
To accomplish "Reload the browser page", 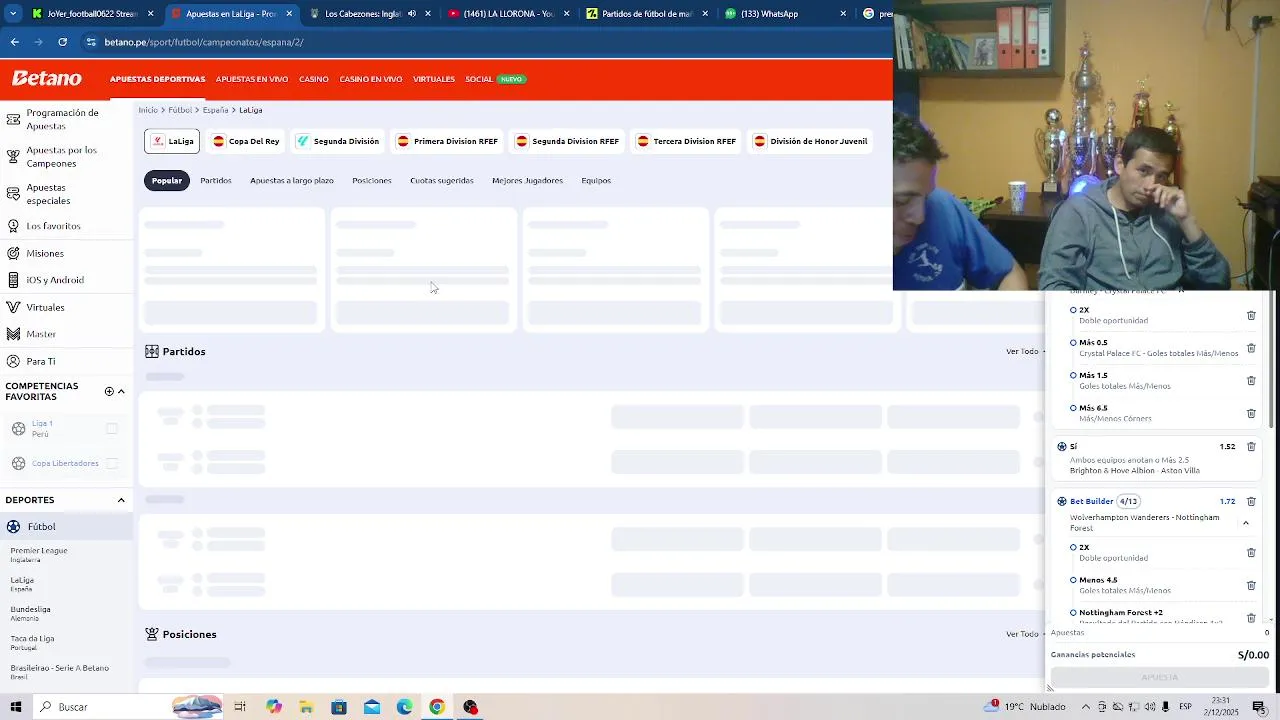I will tap(62, 42).
